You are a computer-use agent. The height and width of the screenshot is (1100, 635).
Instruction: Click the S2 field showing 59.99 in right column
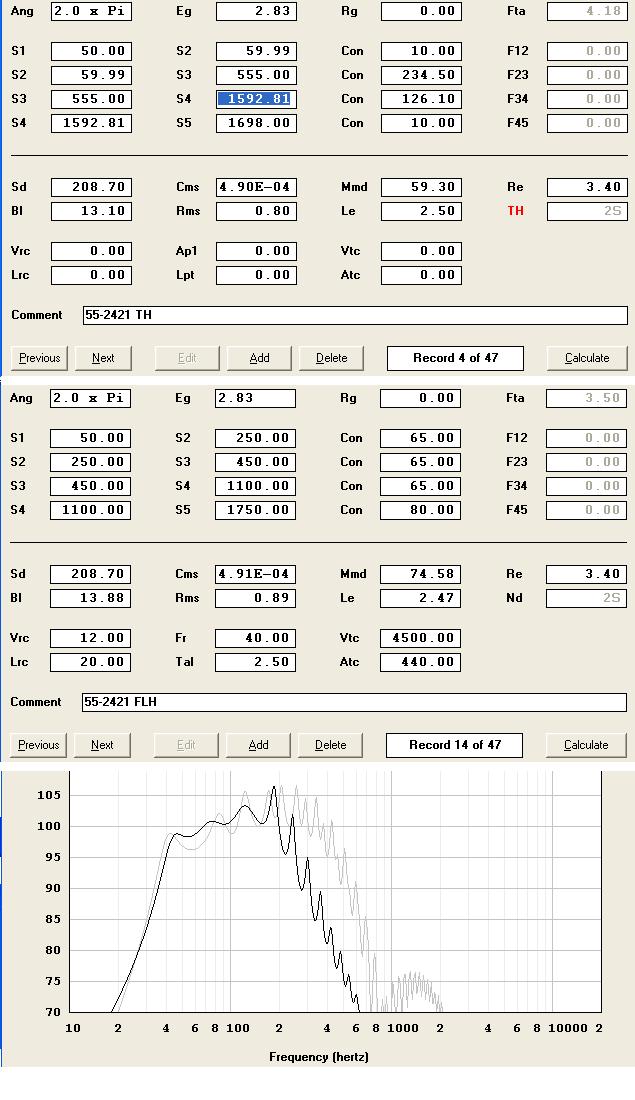click(x=257, y=51)
